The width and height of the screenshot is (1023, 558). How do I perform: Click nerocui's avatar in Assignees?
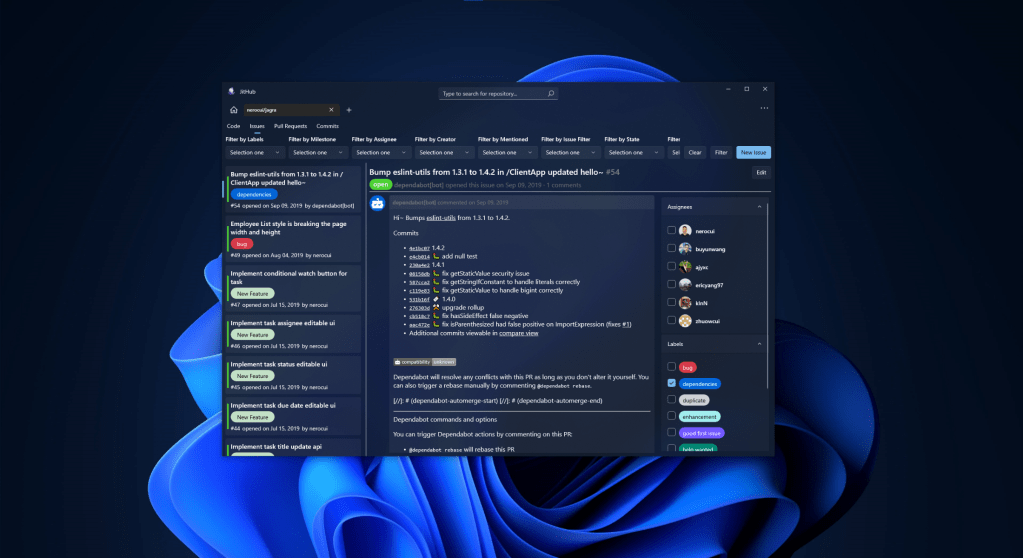point(685,230)
